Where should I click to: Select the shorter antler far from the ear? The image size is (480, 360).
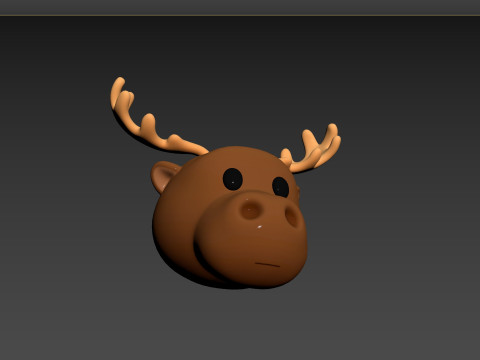[310, 148]
